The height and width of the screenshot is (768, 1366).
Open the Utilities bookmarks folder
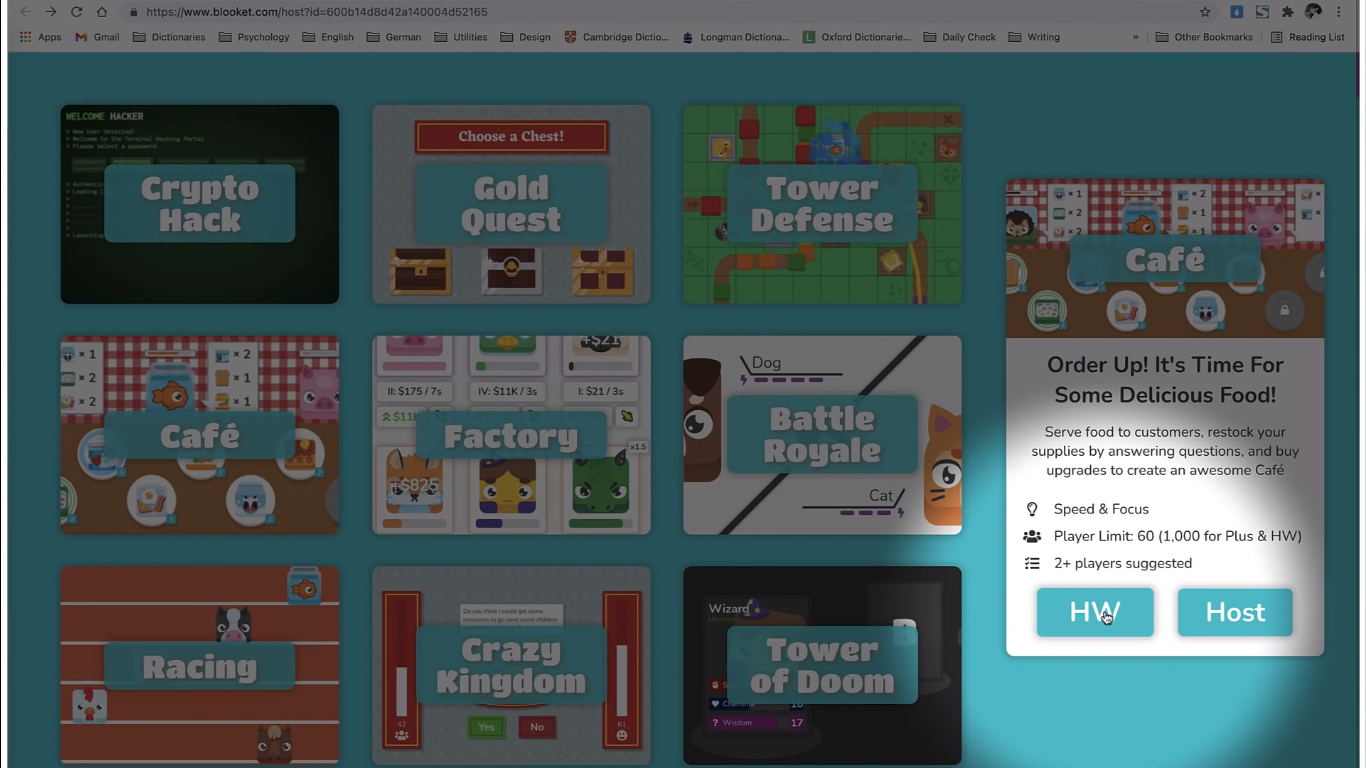pyautogui.click(x=461, y=37)
